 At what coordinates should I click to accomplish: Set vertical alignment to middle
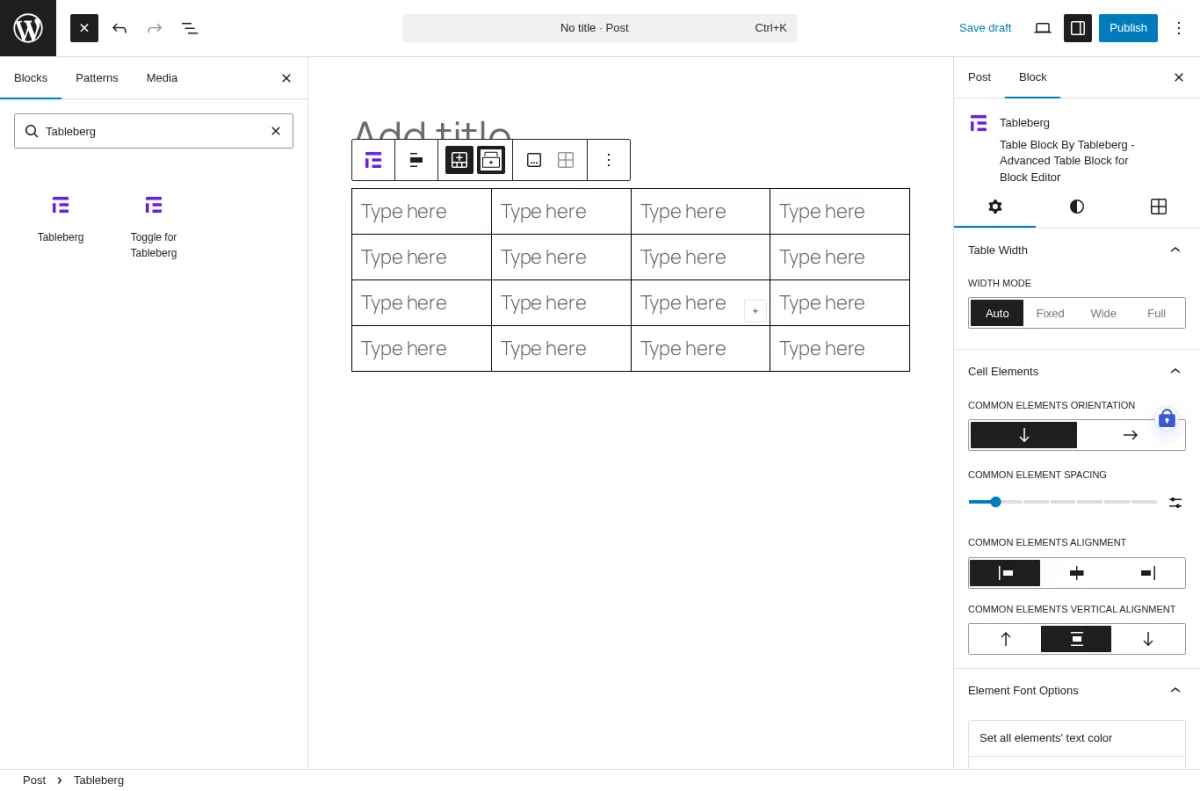tap(1076, 639)
